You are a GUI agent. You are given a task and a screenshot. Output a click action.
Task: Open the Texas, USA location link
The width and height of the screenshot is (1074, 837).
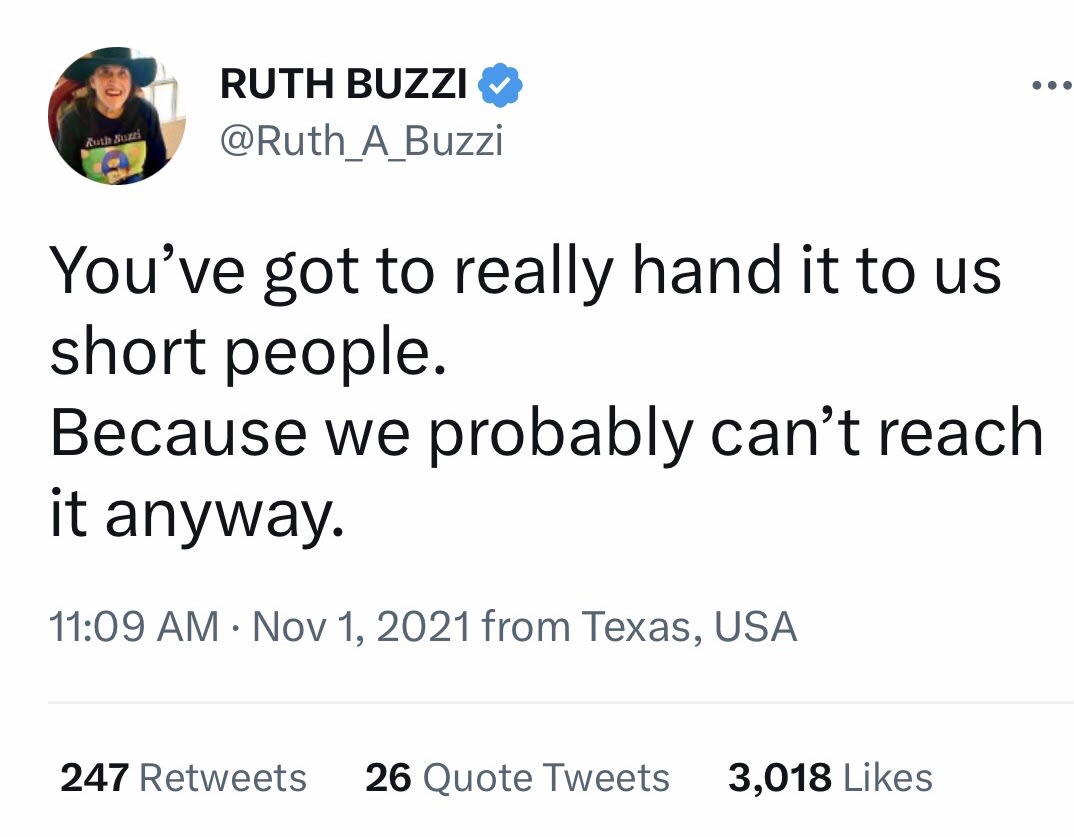689,627
